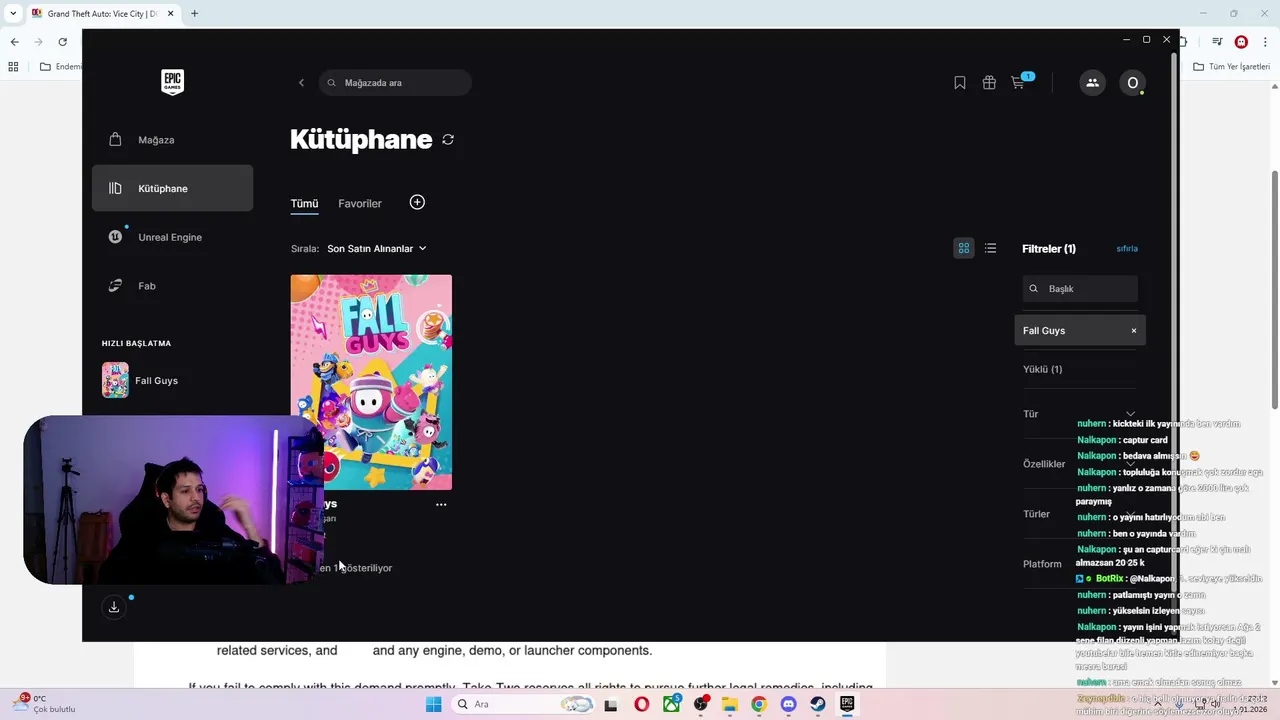Open the Fab marketplace entry
This screenshot has height=720, width=1280.
[172, 286]
